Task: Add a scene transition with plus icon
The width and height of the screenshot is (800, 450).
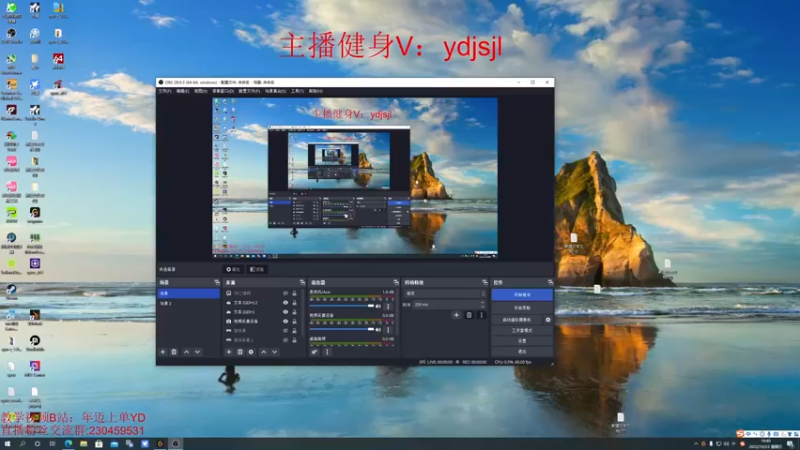Action: coord(457,315)
